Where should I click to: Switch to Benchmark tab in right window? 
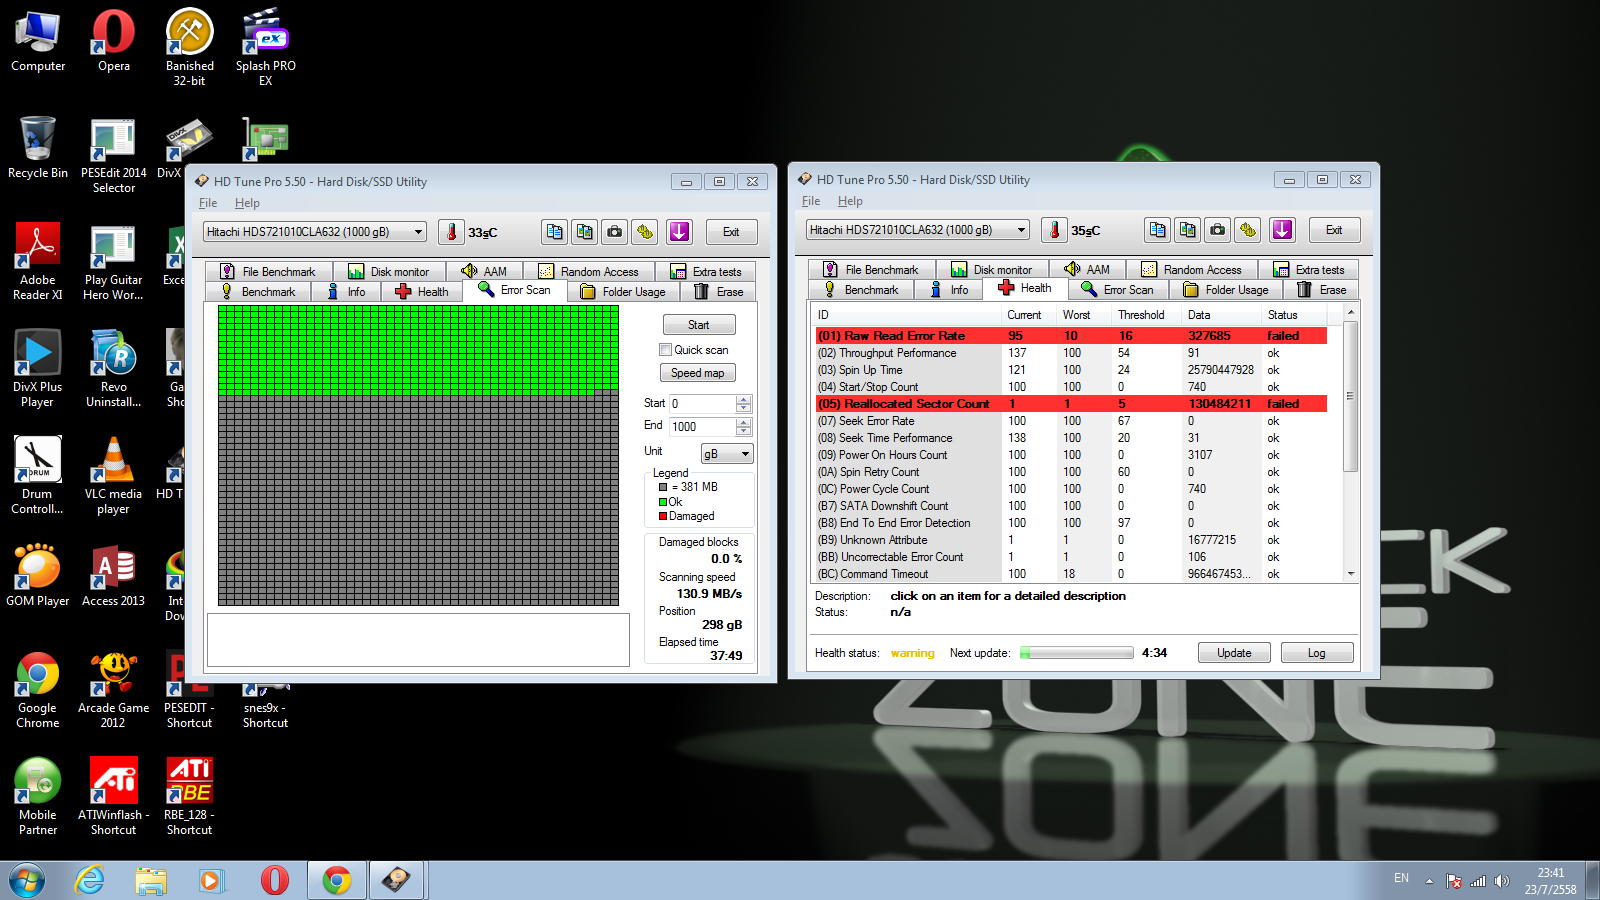(x=860, y=290)
